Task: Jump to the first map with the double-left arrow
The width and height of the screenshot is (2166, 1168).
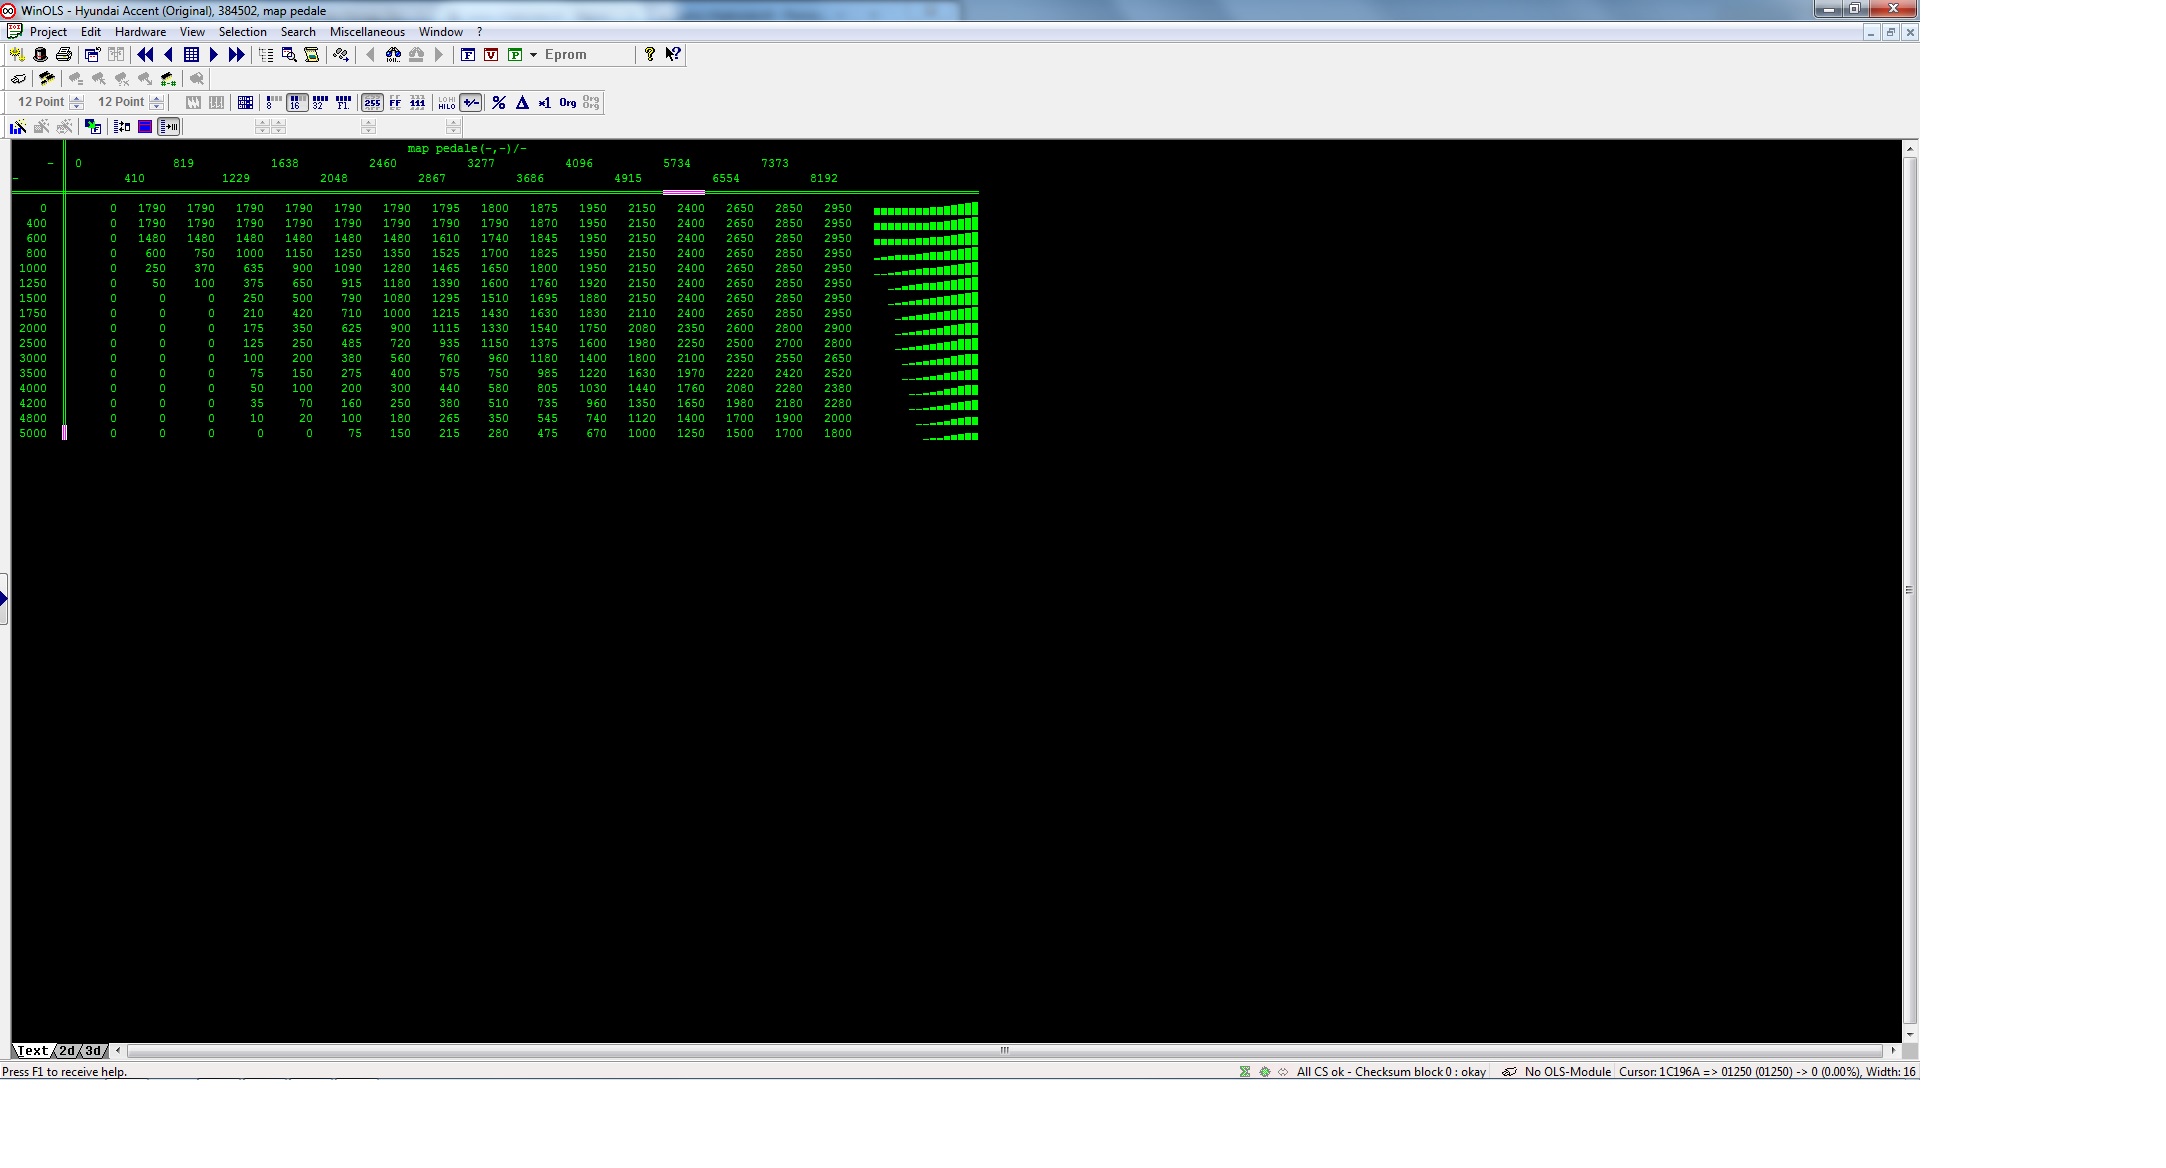Action: [x=145, y=55]
